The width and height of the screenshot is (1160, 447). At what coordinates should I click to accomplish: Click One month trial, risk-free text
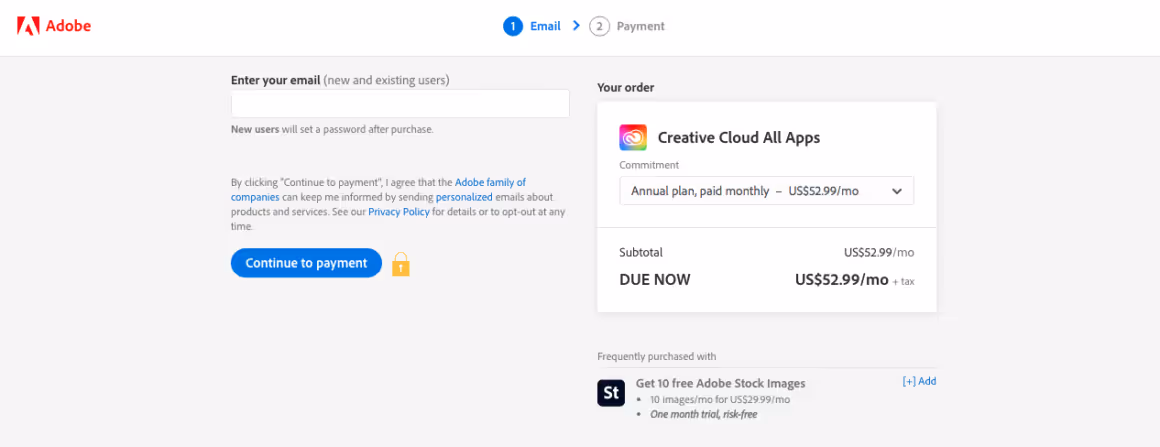(704, 414)
